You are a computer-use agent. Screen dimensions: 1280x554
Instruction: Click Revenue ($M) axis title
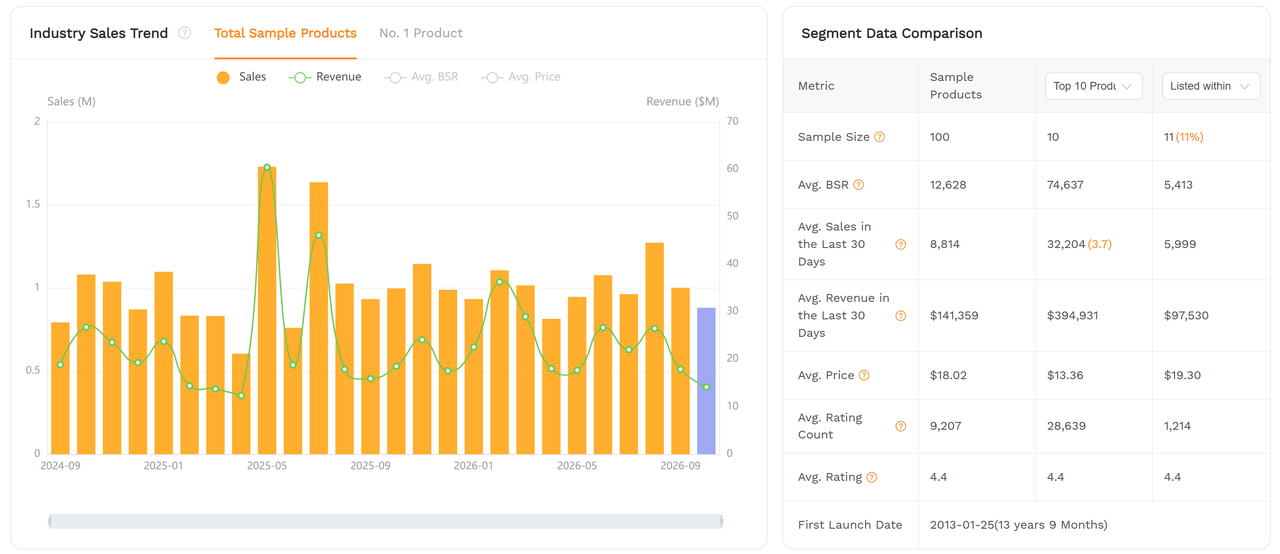coord(682,102)
